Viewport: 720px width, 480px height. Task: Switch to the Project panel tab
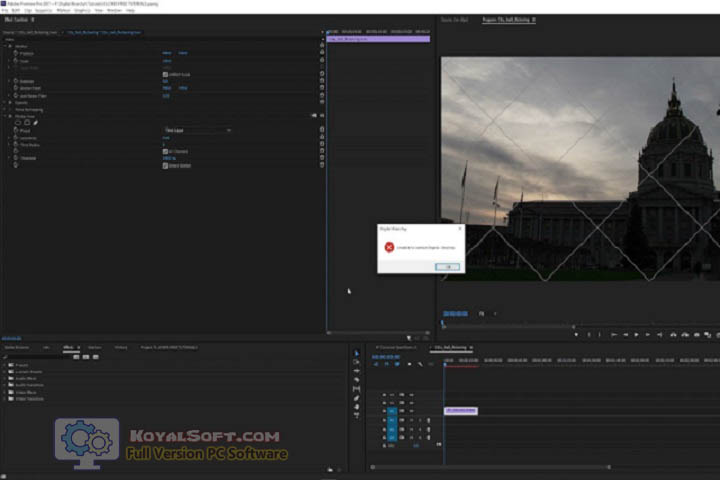pos(169,347)
